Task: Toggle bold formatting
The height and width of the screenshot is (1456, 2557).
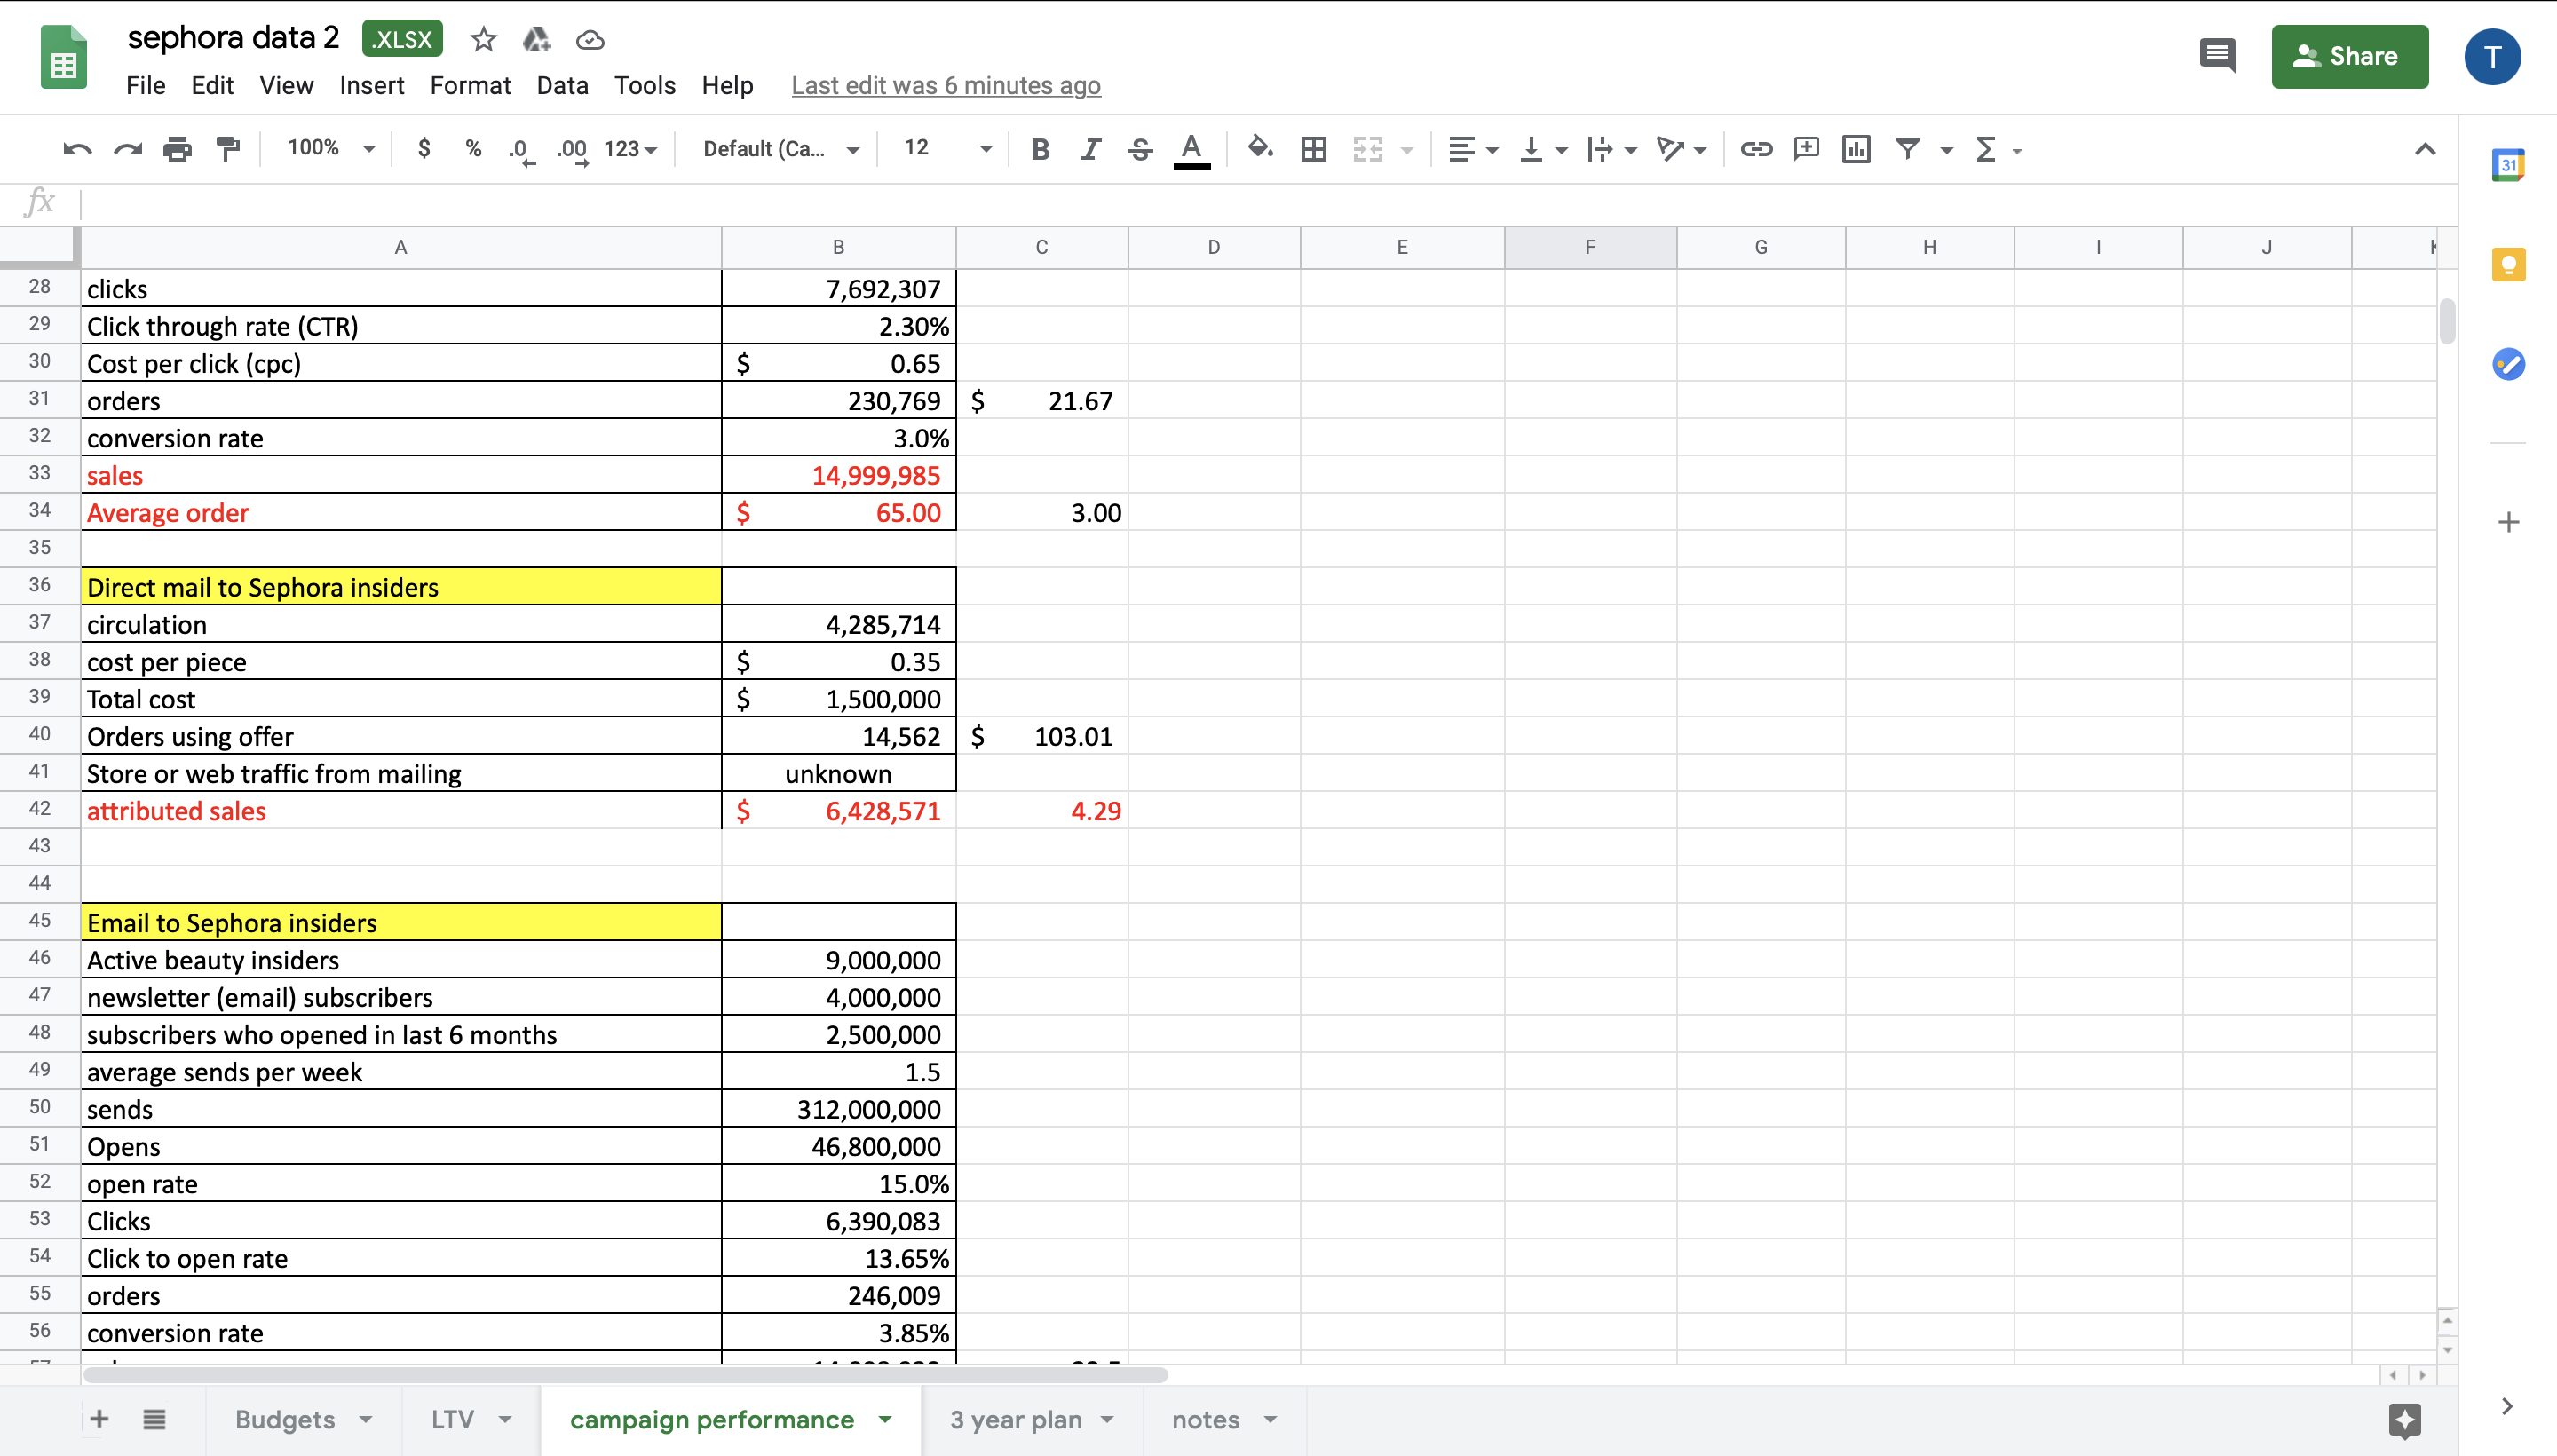Action: pyautogui.click(x=1040, y=148)
